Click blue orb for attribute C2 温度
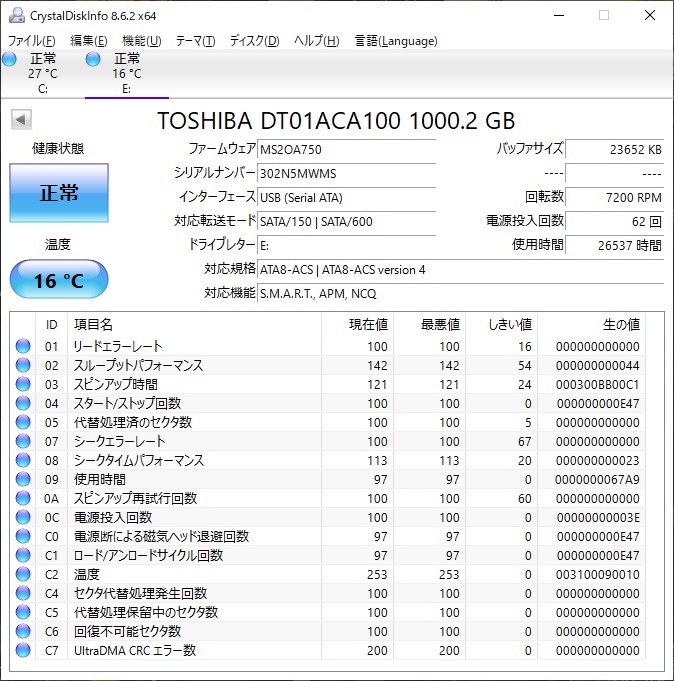 23,574
